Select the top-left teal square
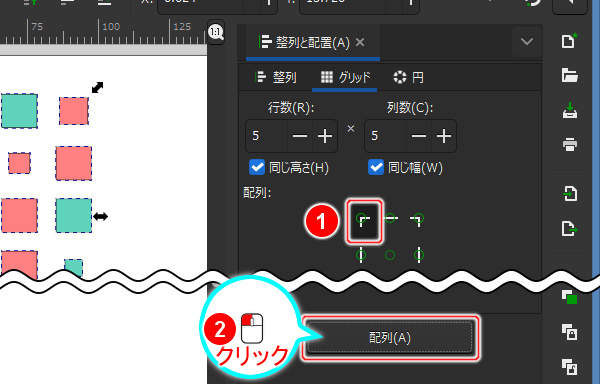Viewport: 600px width, 384px height. pos(20,111)
